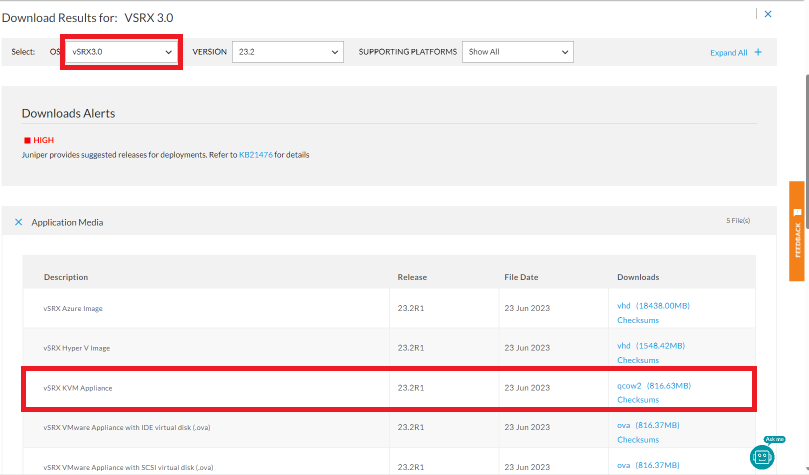This screenshot has height=475, width=809.
Task: Click the Expand All link
Action: pyautogui.click(x=729, y=53)
